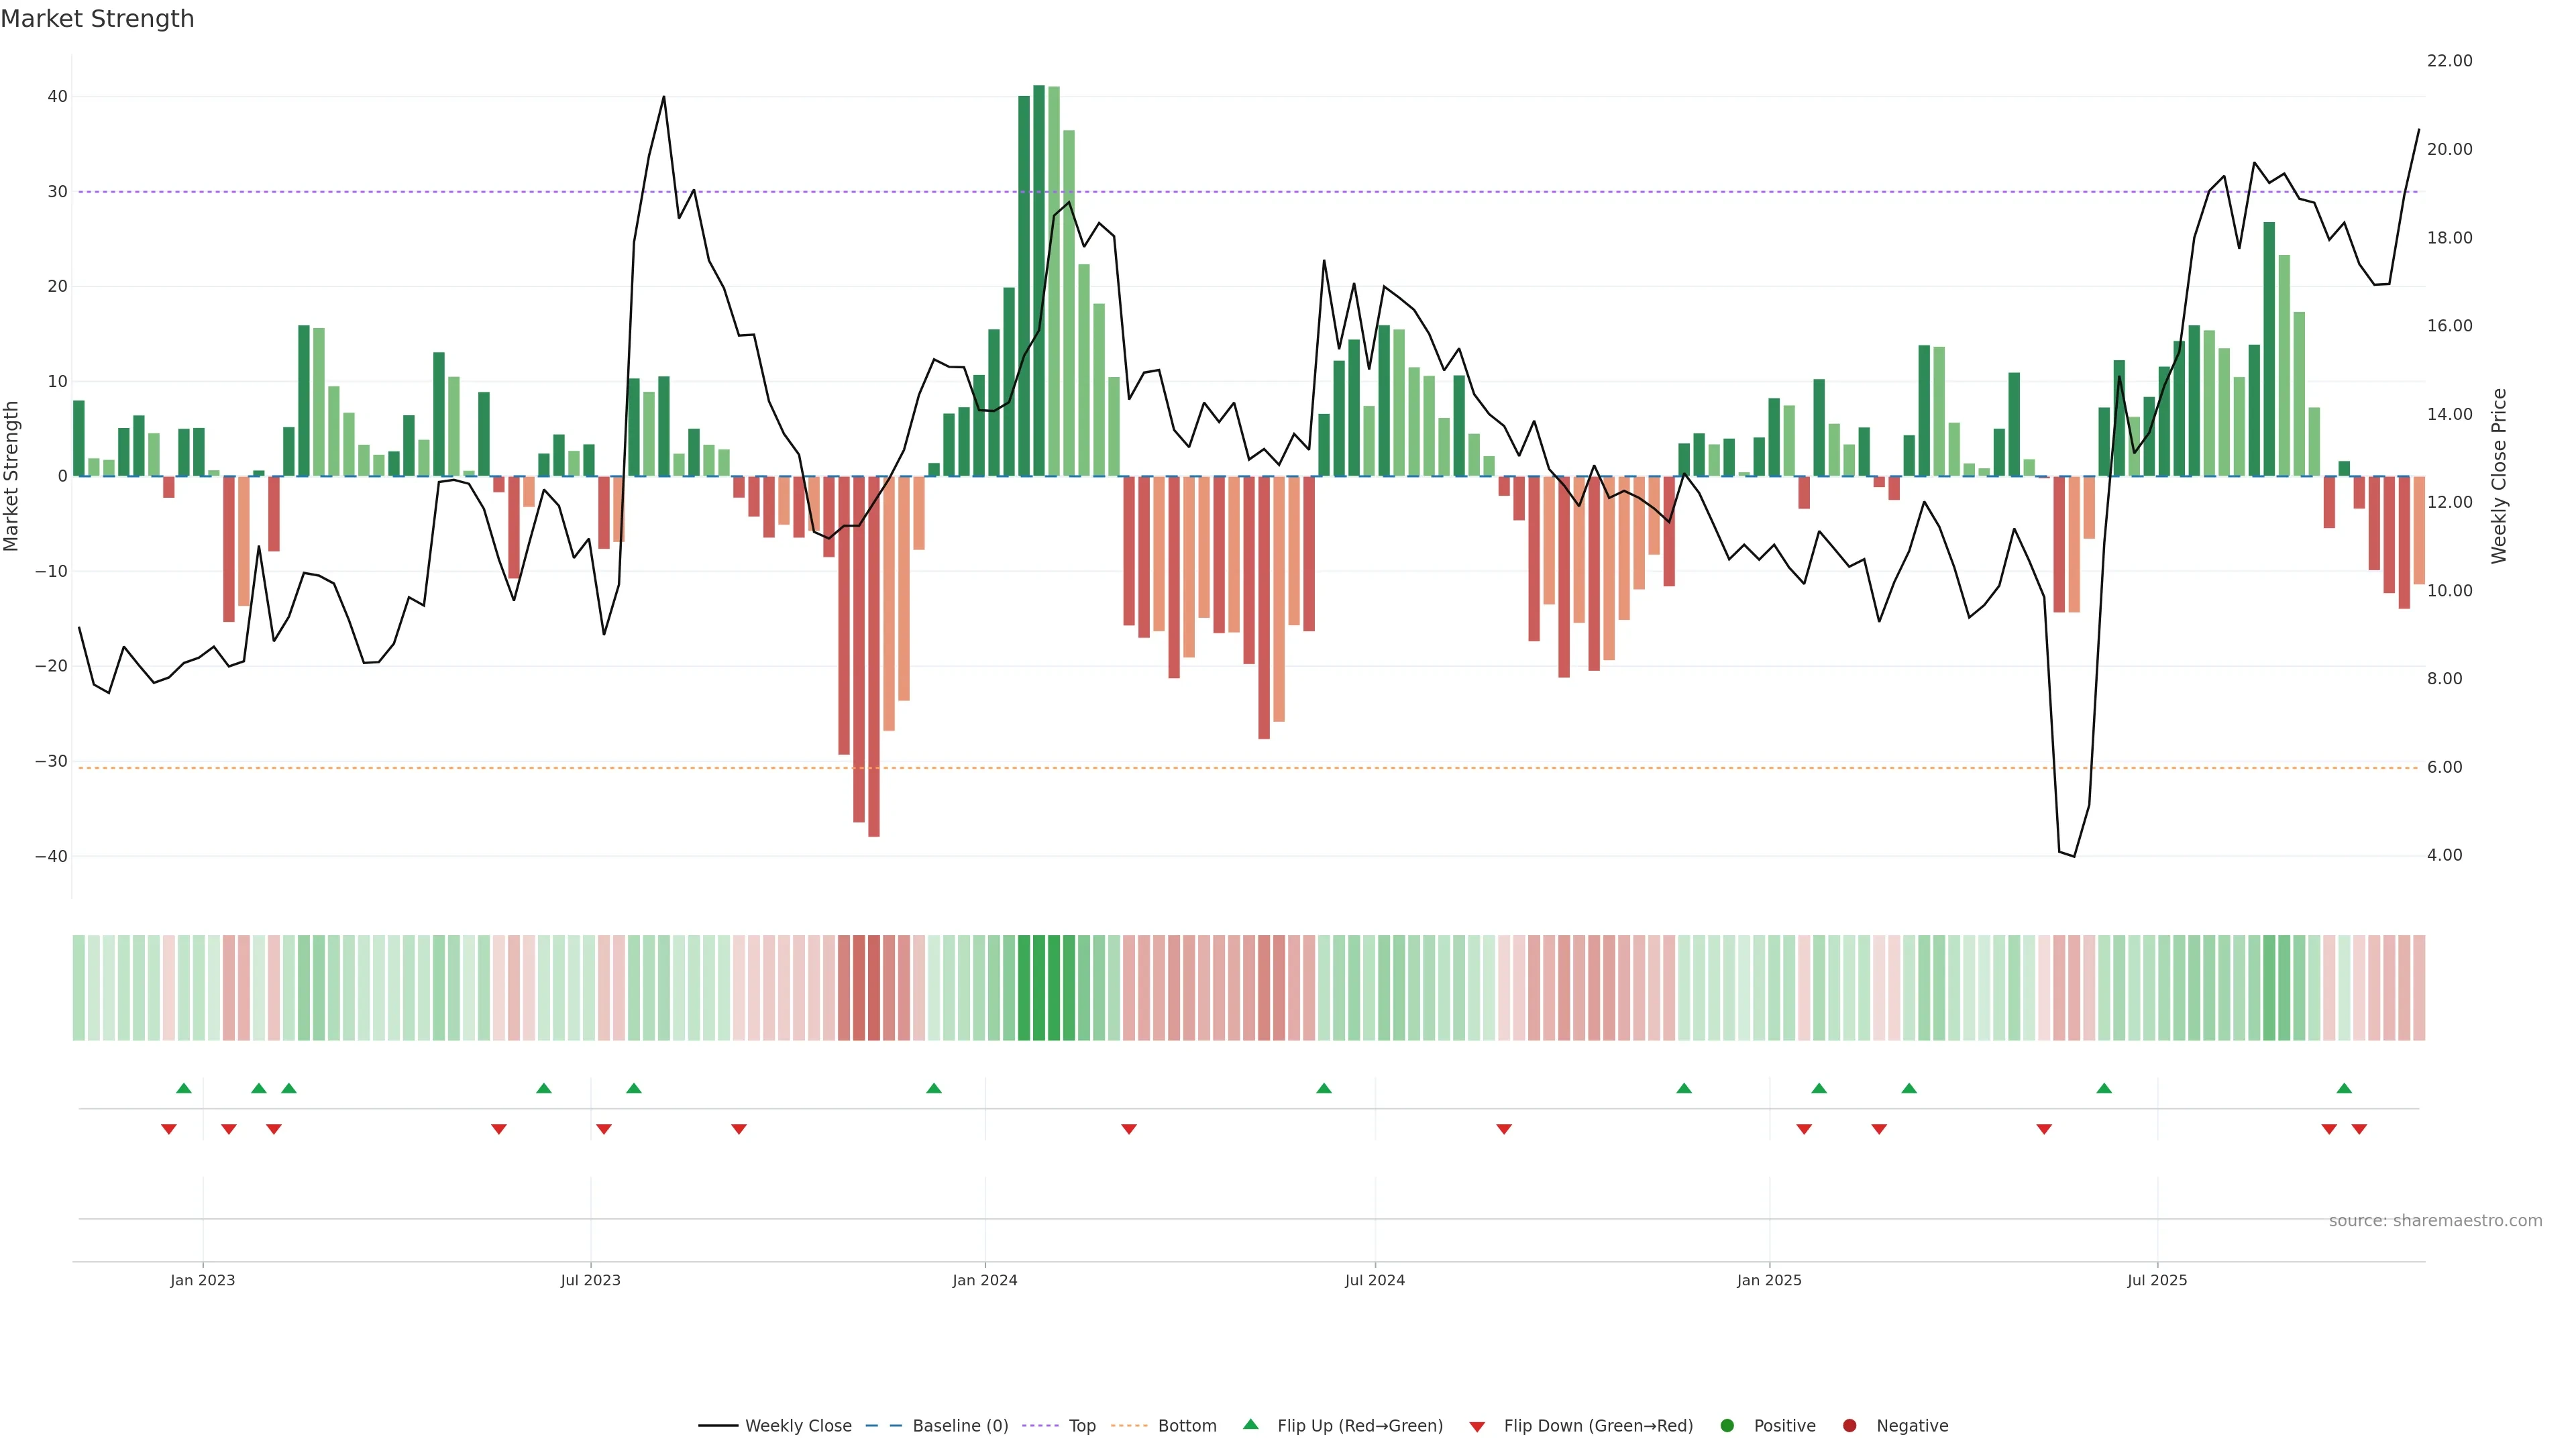Click the green Flip Up legend triangle
The image size is (2576, 1449).
(1250, 1424)
